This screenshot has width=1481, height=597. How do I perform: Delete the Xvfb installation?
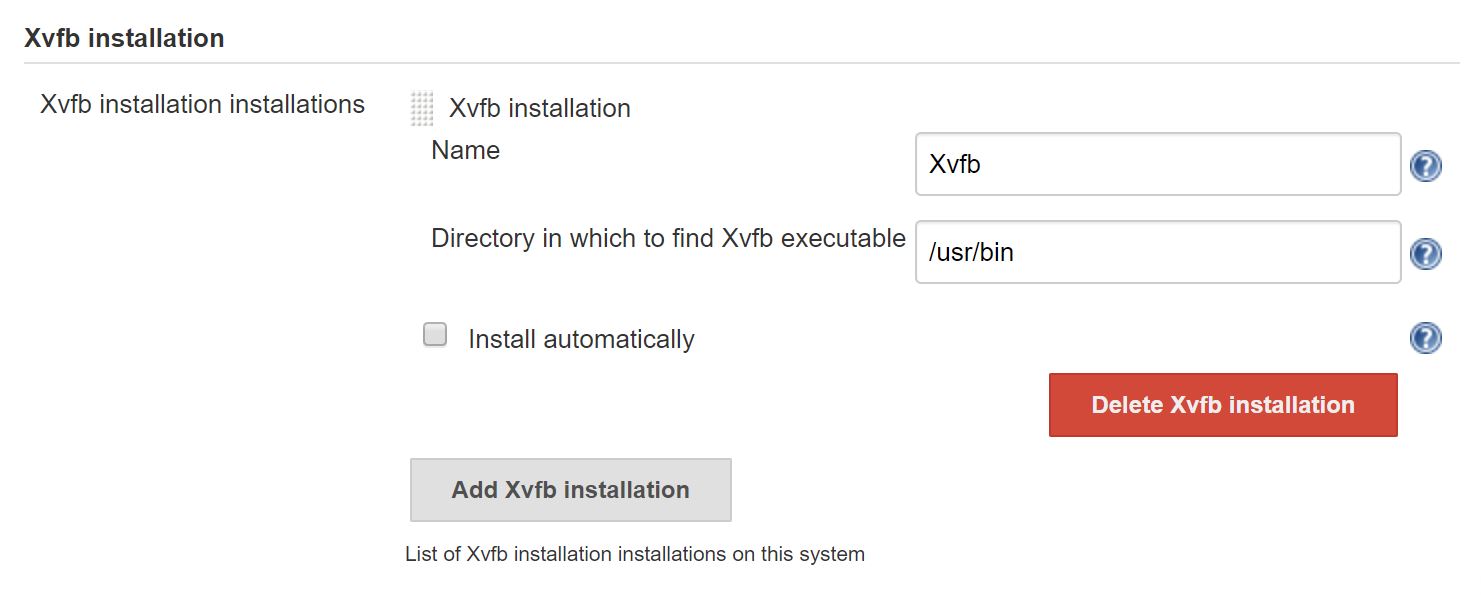coord(1223,405)
